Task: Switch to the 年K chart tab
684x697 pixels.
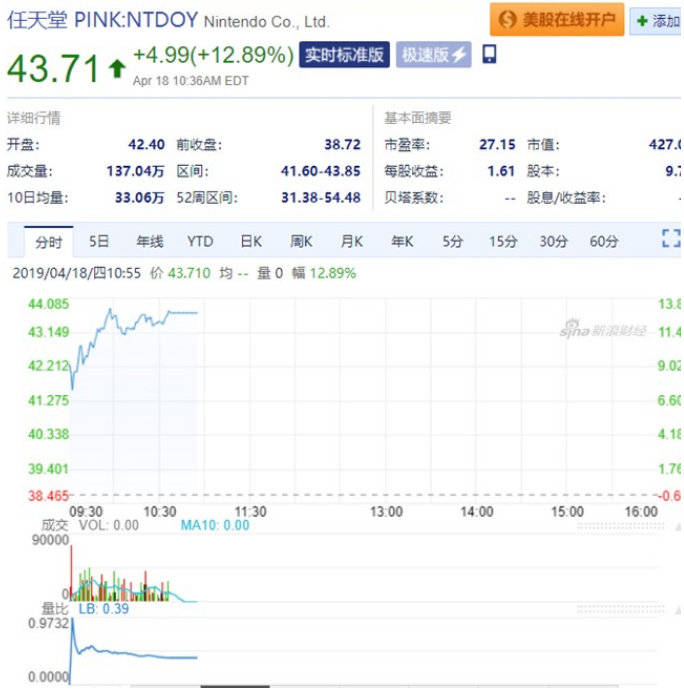Action: coord(402,241)
